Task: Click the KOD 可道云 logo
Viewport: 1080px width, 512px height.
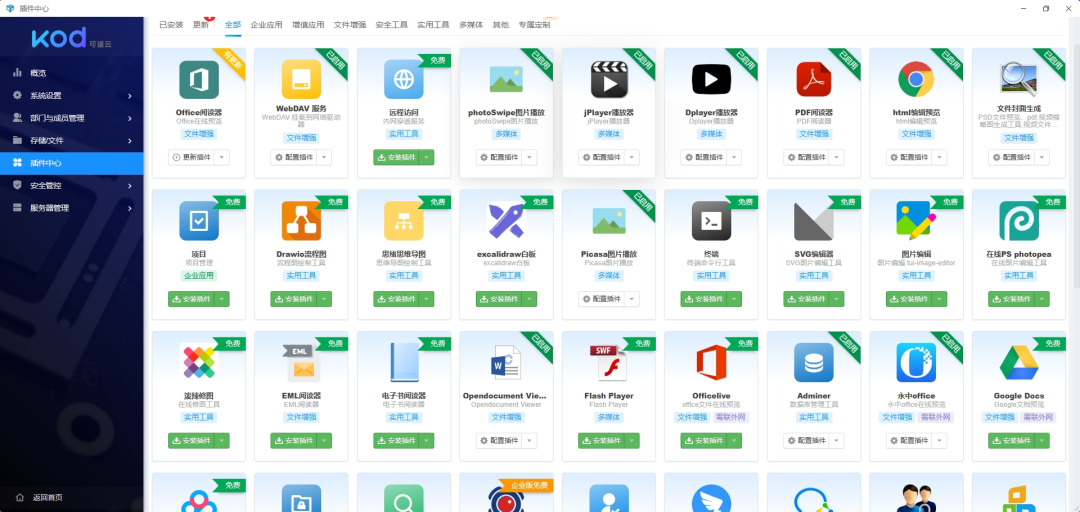Action: pos(71,39)
